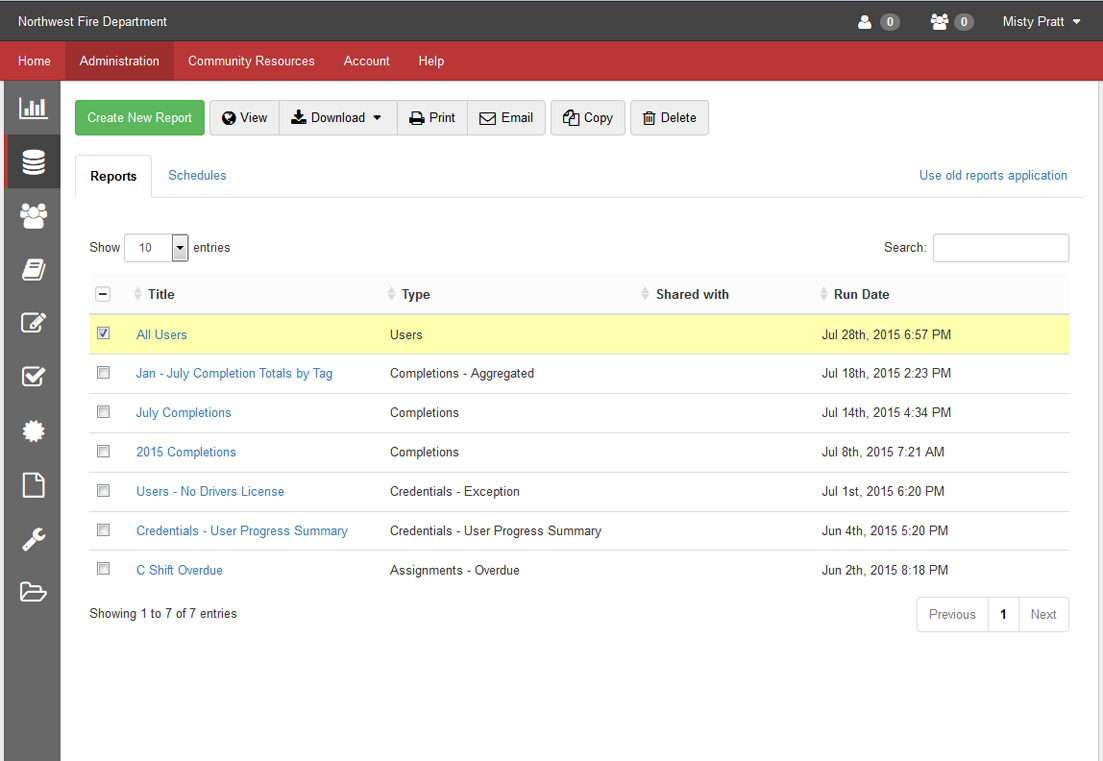
Task: Uncheck the All Users report checkbox
Action: click(x=103, y=333)
